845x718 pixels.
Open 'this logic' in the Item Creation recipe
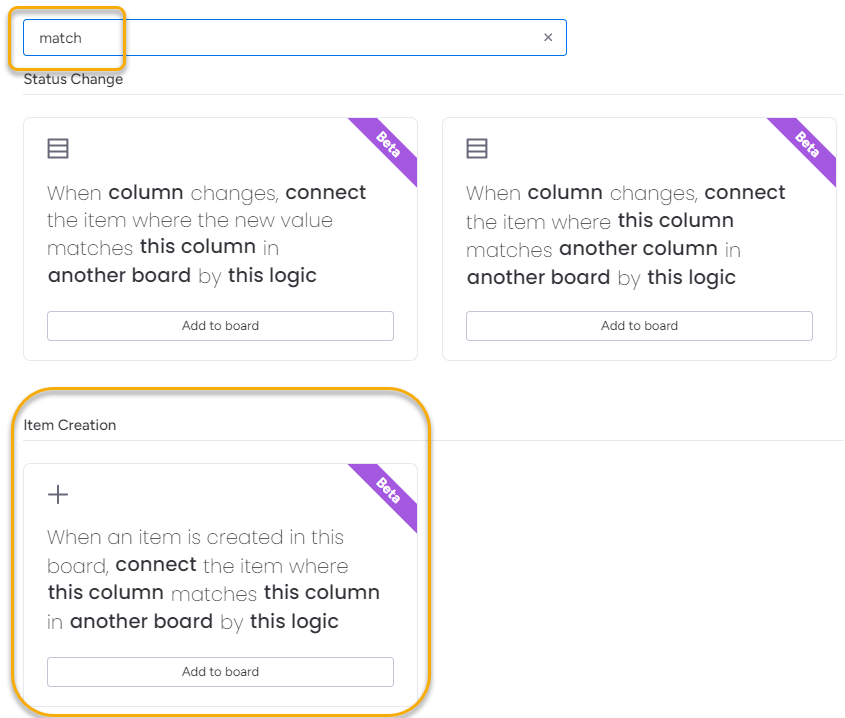tap(294, 621)
